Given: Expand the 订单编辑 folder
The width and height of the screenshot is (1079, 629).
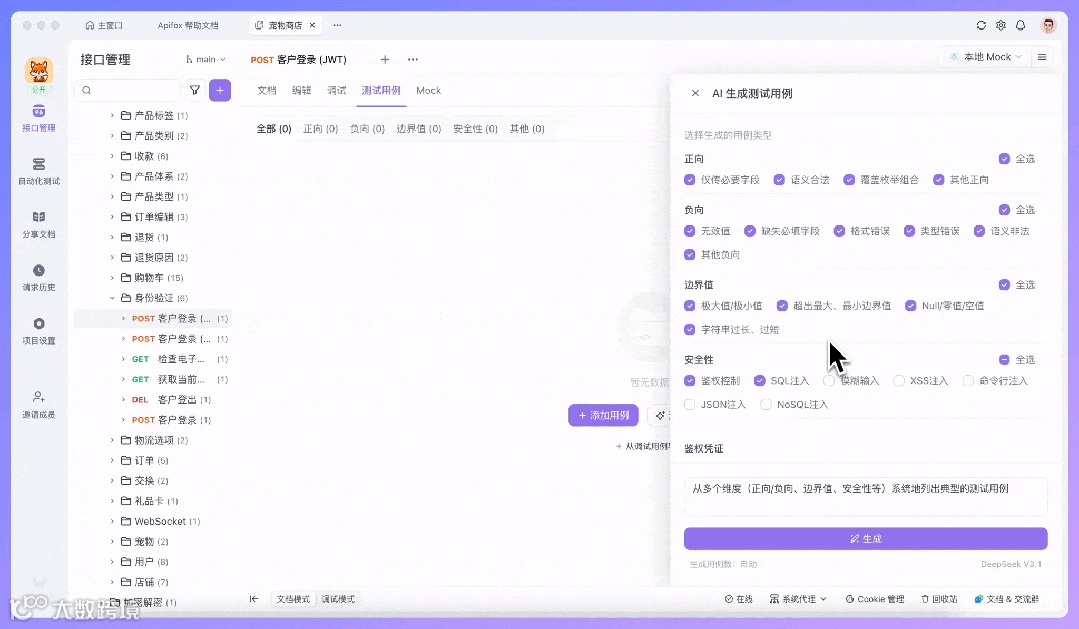Looking at the screenshot, I should coord(112,217).
